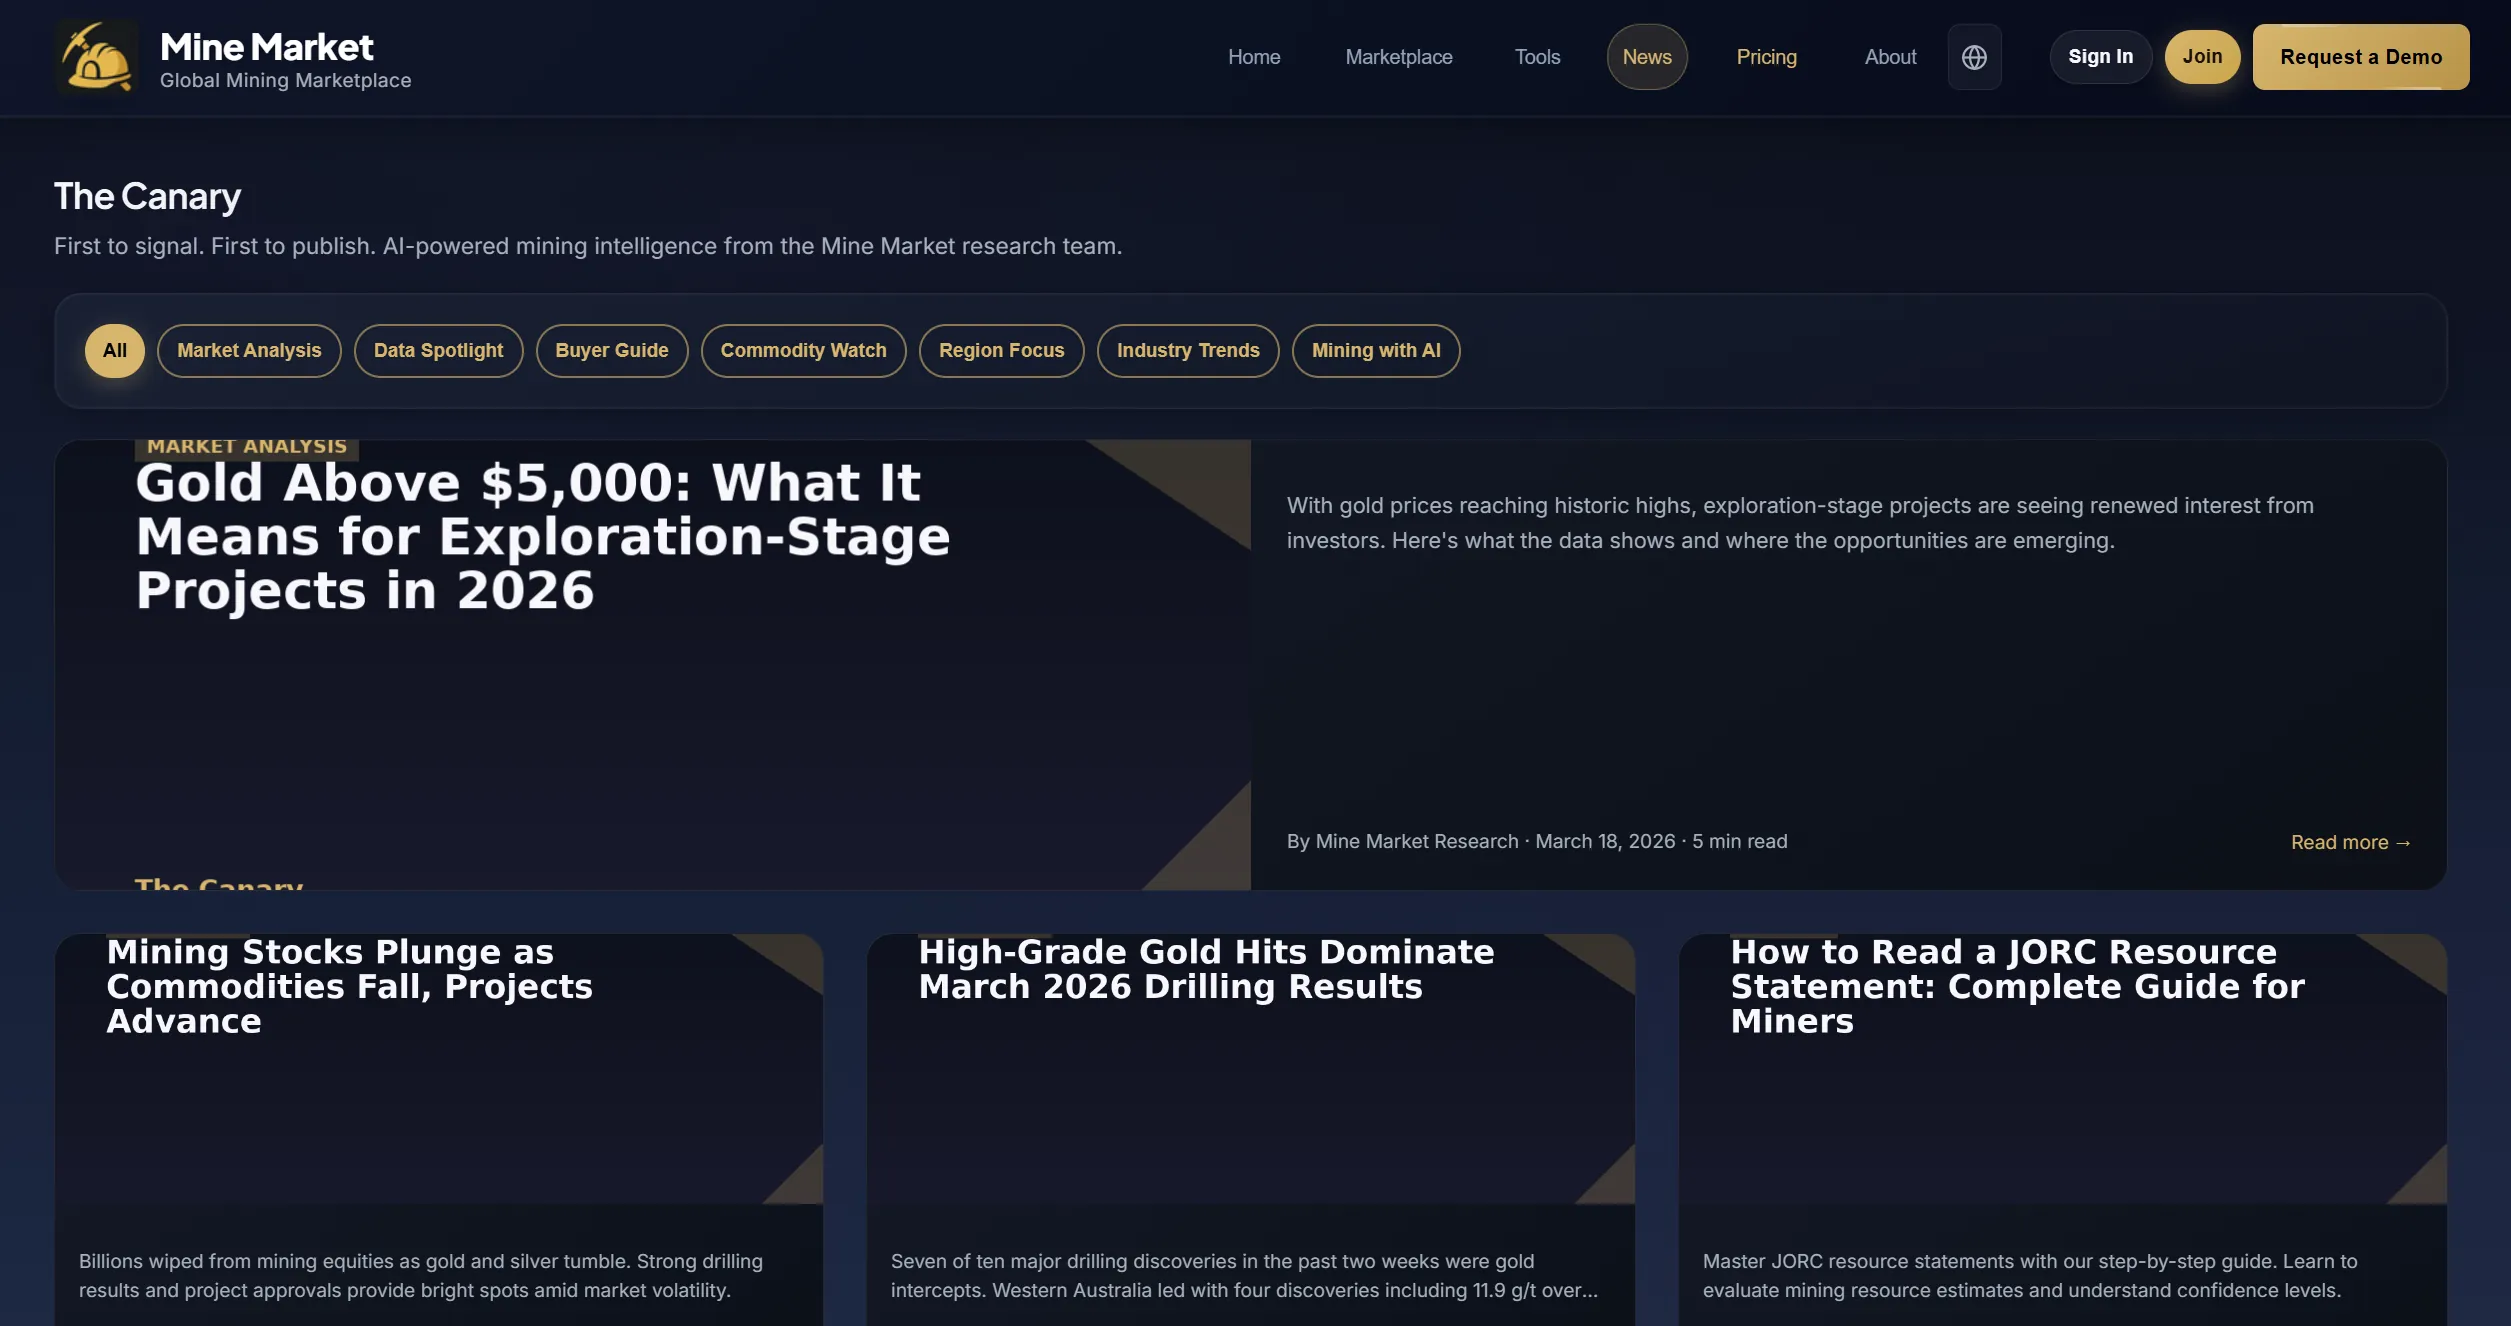The image size is (2511, 1326).
Task: Follow the Read more arrow link
Action: (2350, 843)
